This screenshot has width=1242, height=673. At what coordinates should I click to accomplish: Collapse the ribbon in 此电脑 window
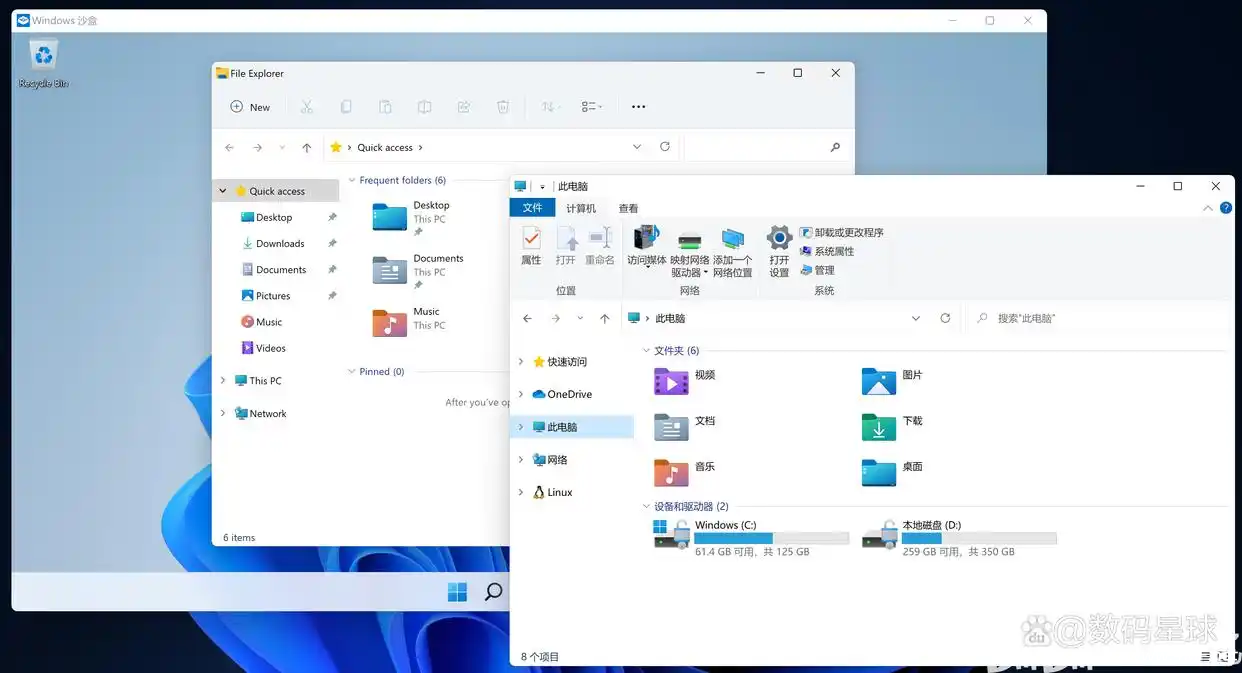point(1207,208)
